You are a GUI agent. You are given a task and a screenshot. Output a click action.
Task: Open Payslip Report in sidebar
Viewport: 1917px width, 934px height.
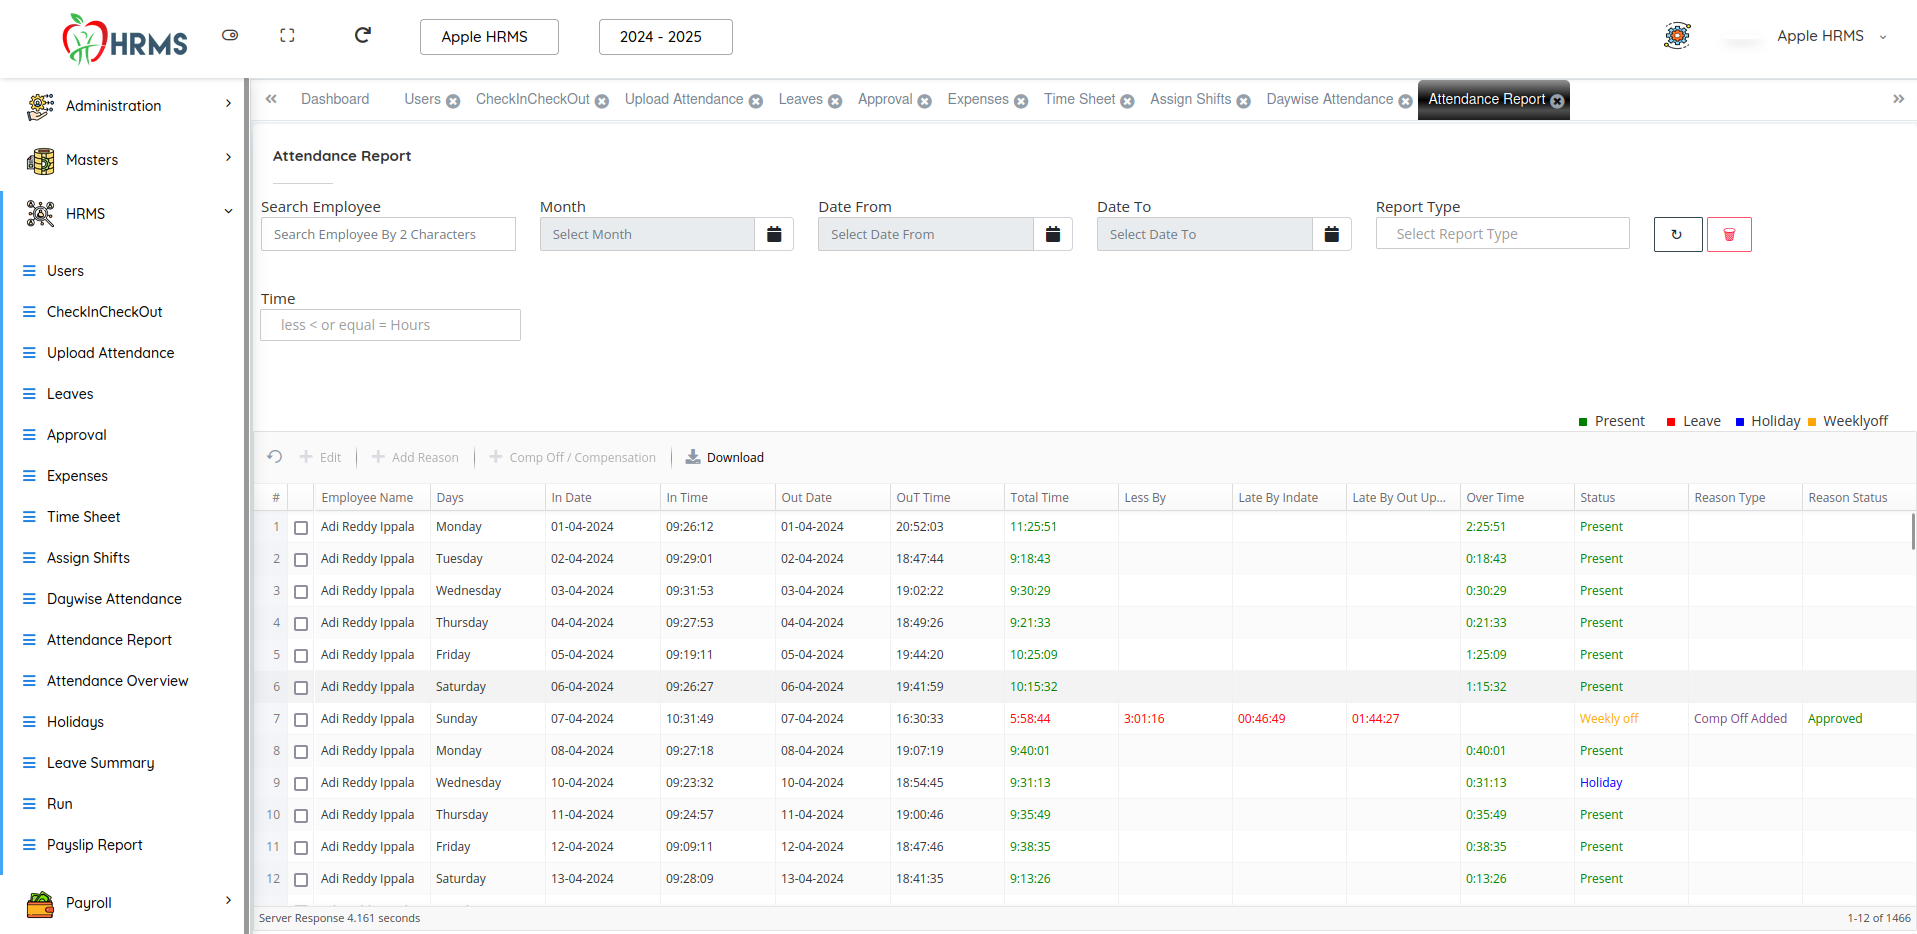tap(94, 845)
